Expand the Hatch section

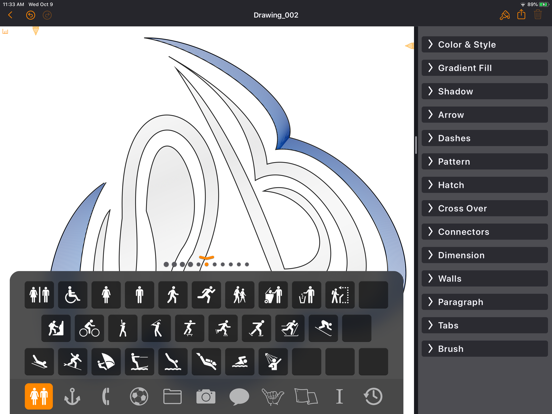click(485, 185)
